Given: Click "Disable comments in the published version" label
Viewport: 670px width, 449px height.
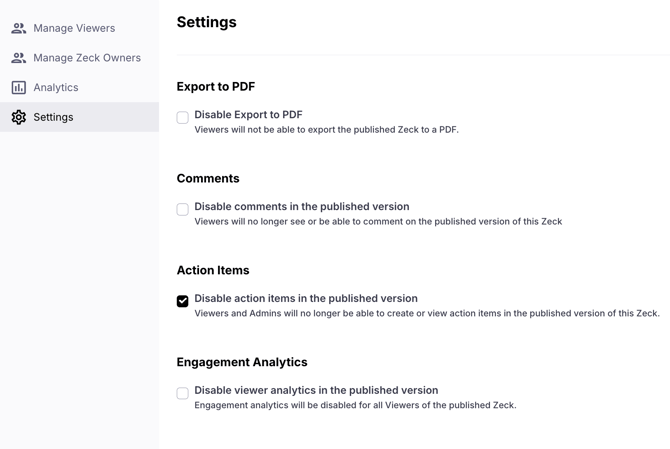Looking at the screenshot, I should point(301,207).
